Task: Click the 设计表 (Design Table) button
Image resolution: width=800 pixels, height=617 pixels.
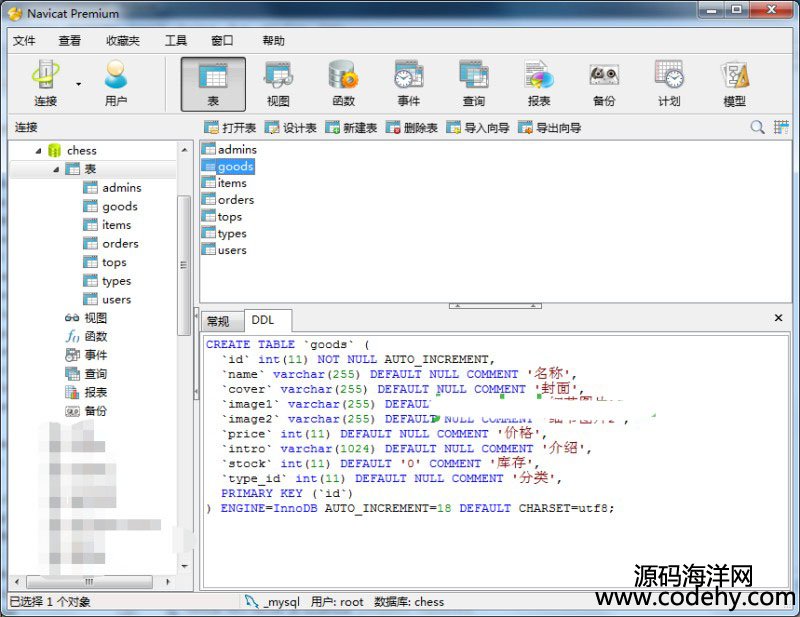Action: point(290,128)
